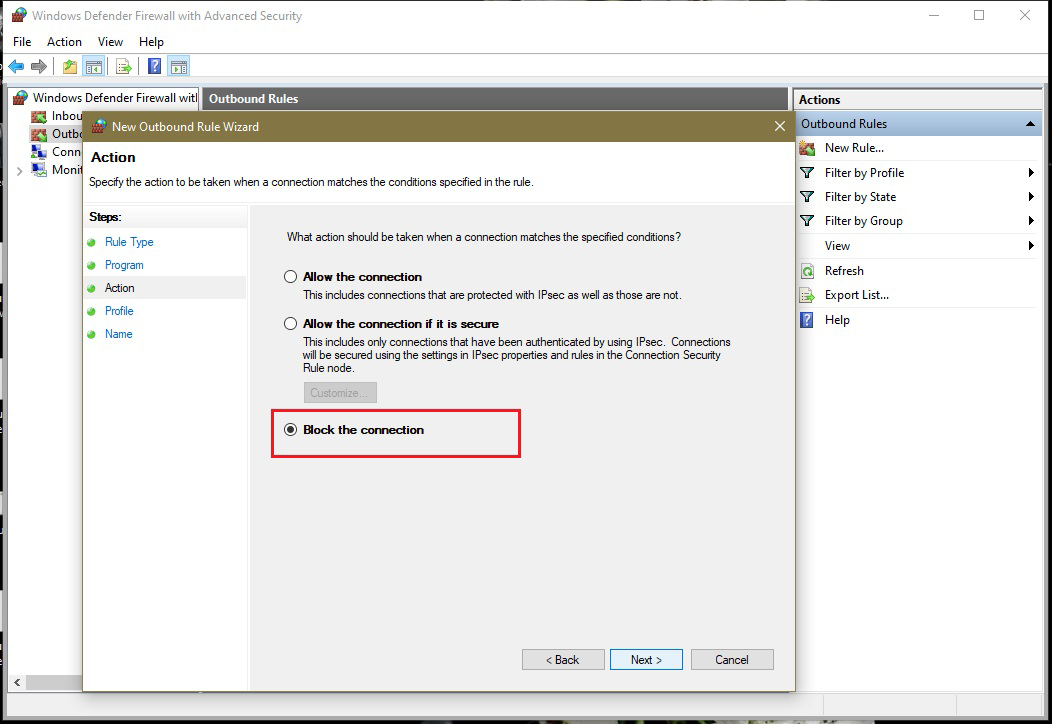Maximize the firewall main window

coord(979,15)
